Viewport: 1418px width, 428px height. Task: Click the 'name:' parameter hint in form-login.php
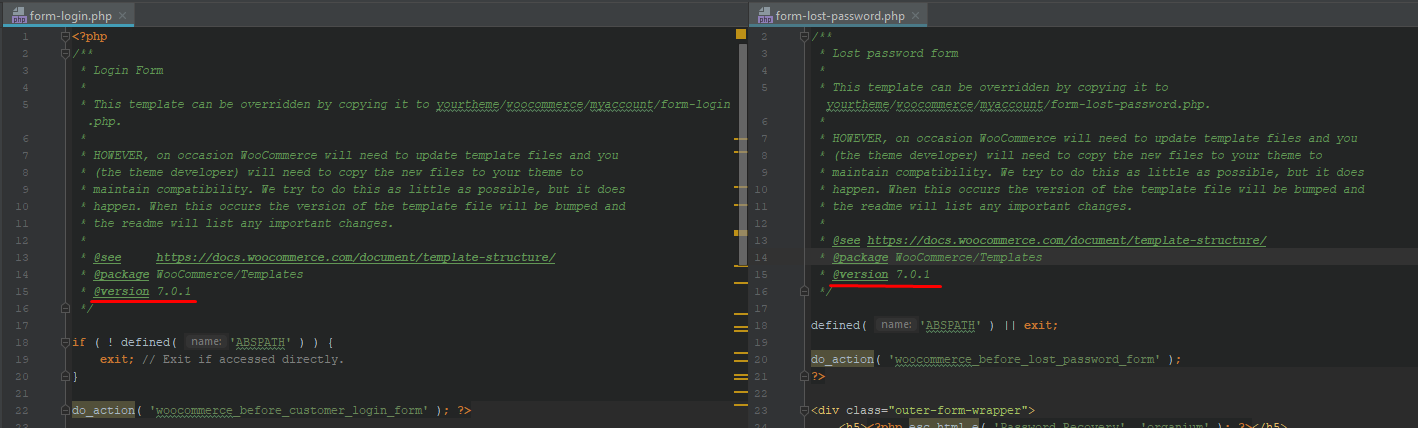click(x=206, y=342)
